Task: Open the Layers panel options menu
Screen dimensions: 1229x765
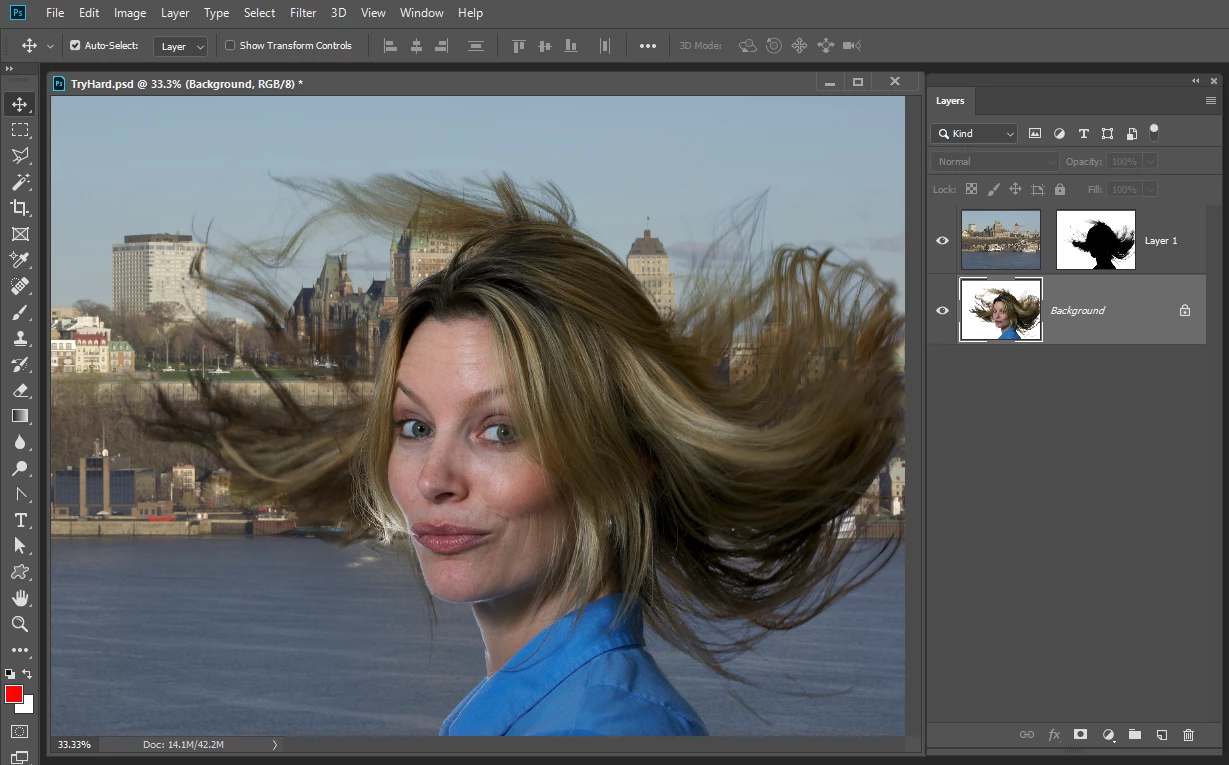Action: click(x=1211, y=101)
